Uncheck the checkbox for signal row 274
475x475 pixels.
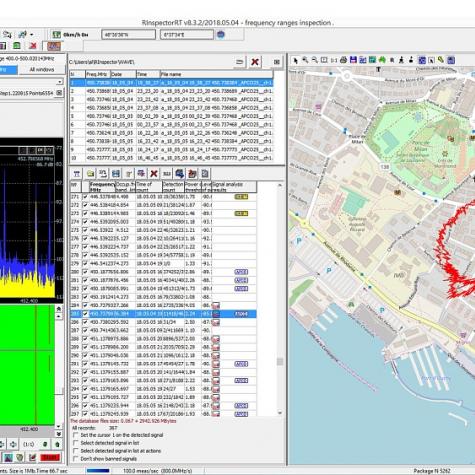(x=85, y=222)
